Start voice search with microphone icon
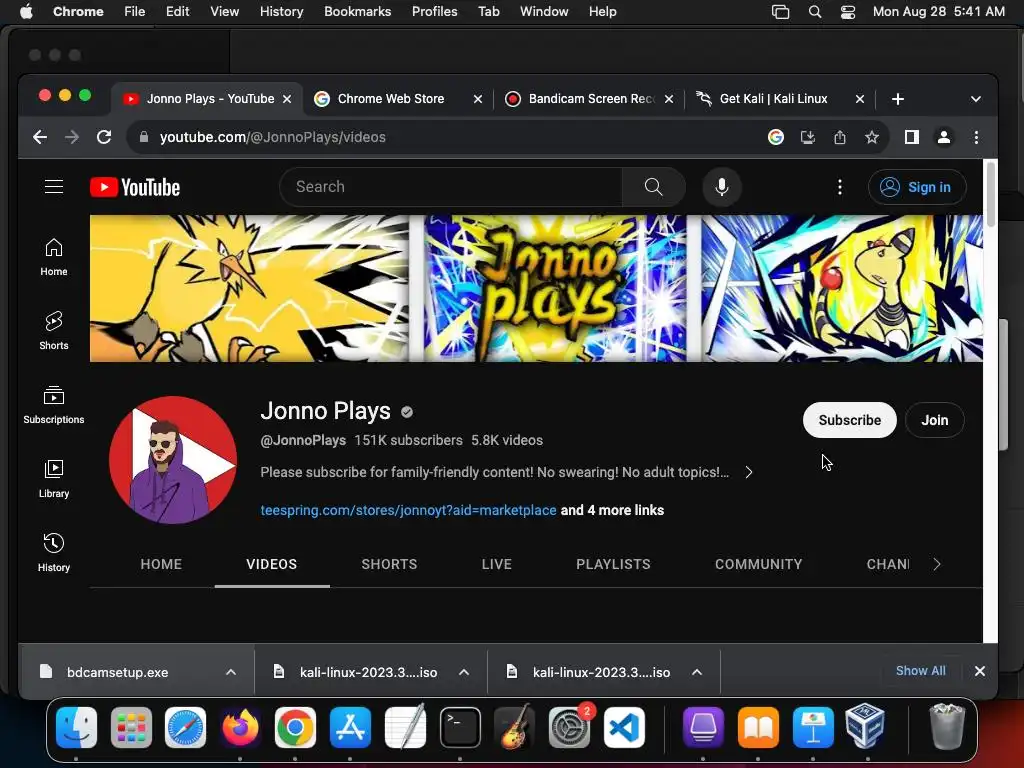Image resolution: width=1024 pixels, height=768 pixels. tap(722, 187)
